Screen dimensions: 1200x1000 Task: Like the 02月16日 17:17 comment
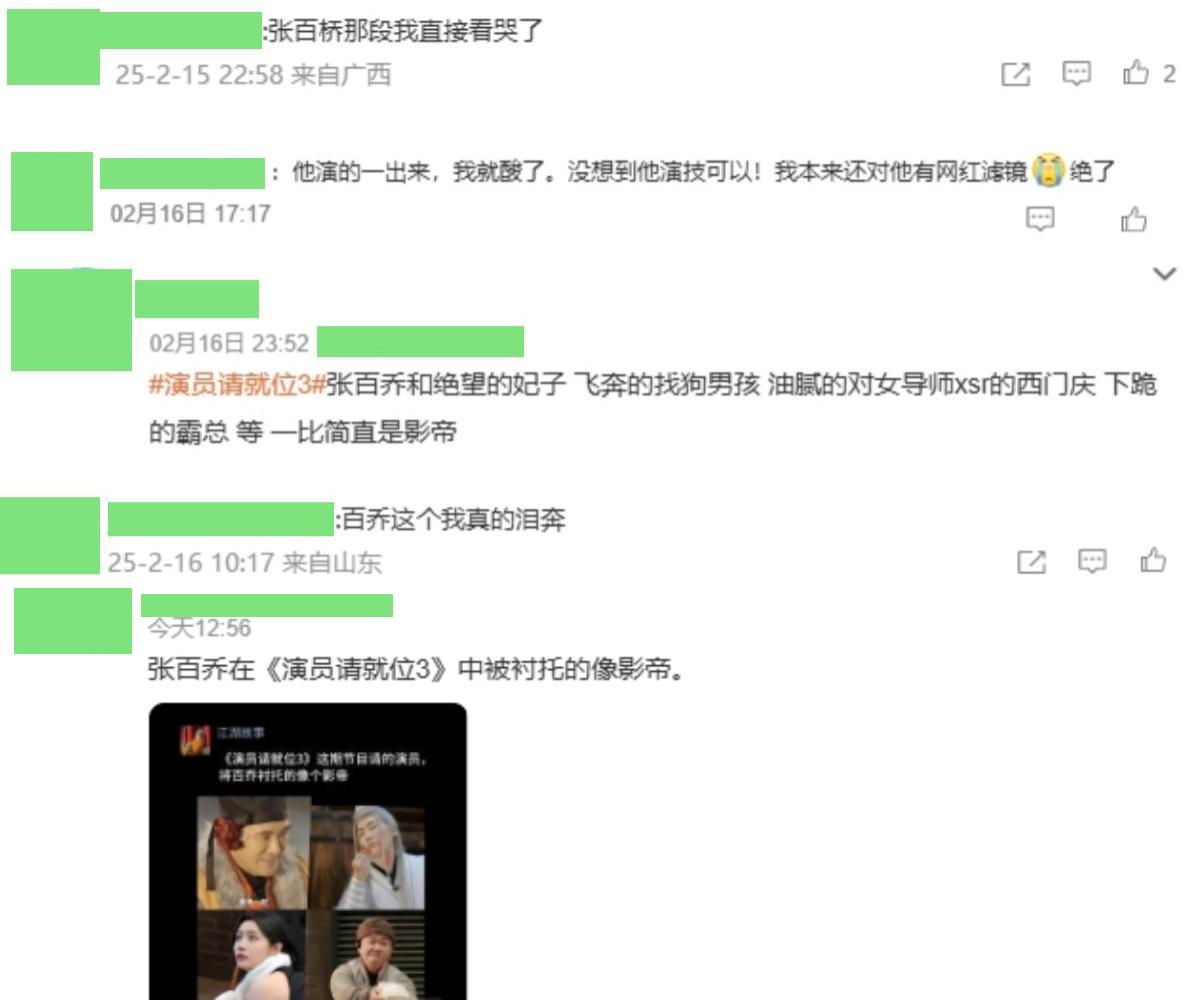point(1133,218)
